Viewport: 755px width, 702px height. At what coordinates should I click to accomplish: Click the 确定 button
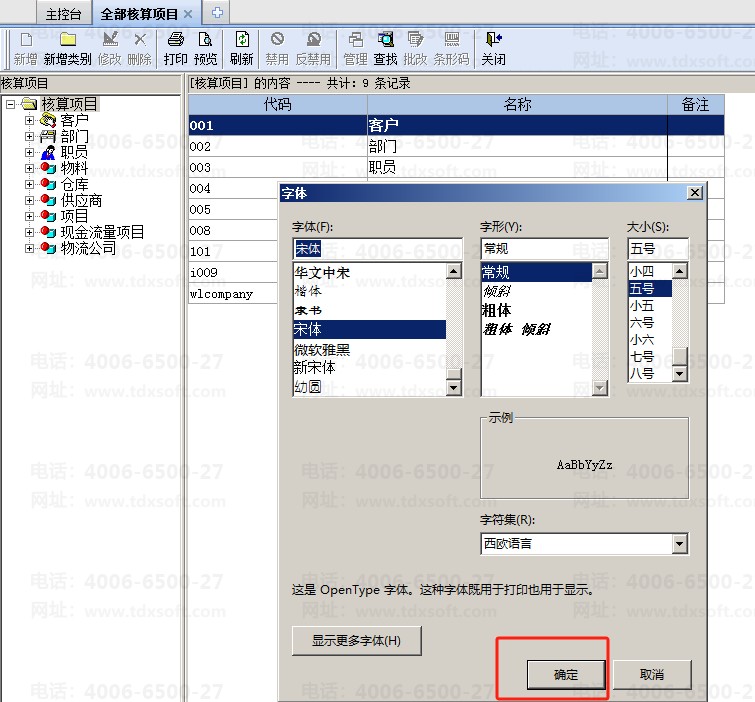(x=566, y=675)
